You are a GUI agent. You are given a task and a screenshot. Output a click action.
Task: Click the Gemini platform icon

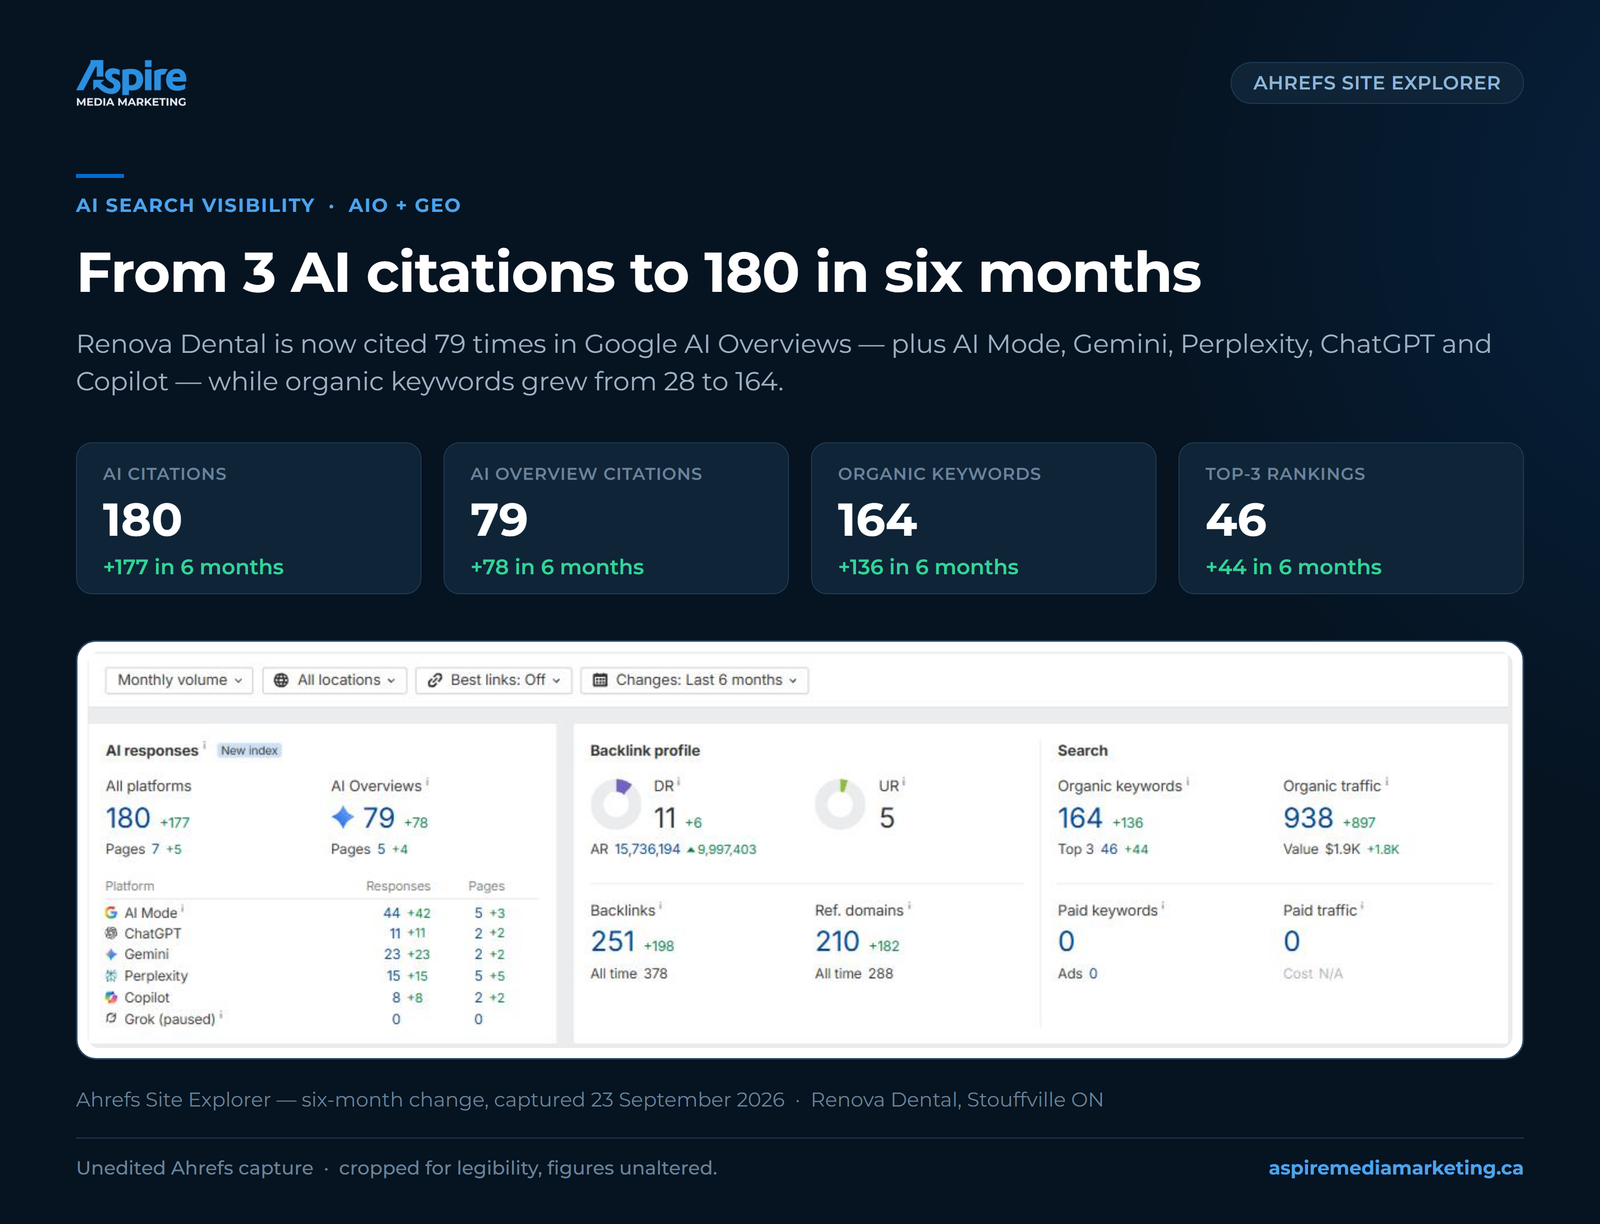point(111,954)
